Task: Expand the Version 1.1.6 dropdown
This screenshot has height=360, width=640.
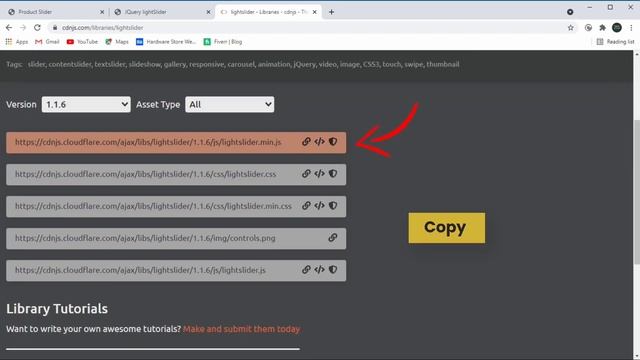Action: pyautogui.click(x=86, y=104)
